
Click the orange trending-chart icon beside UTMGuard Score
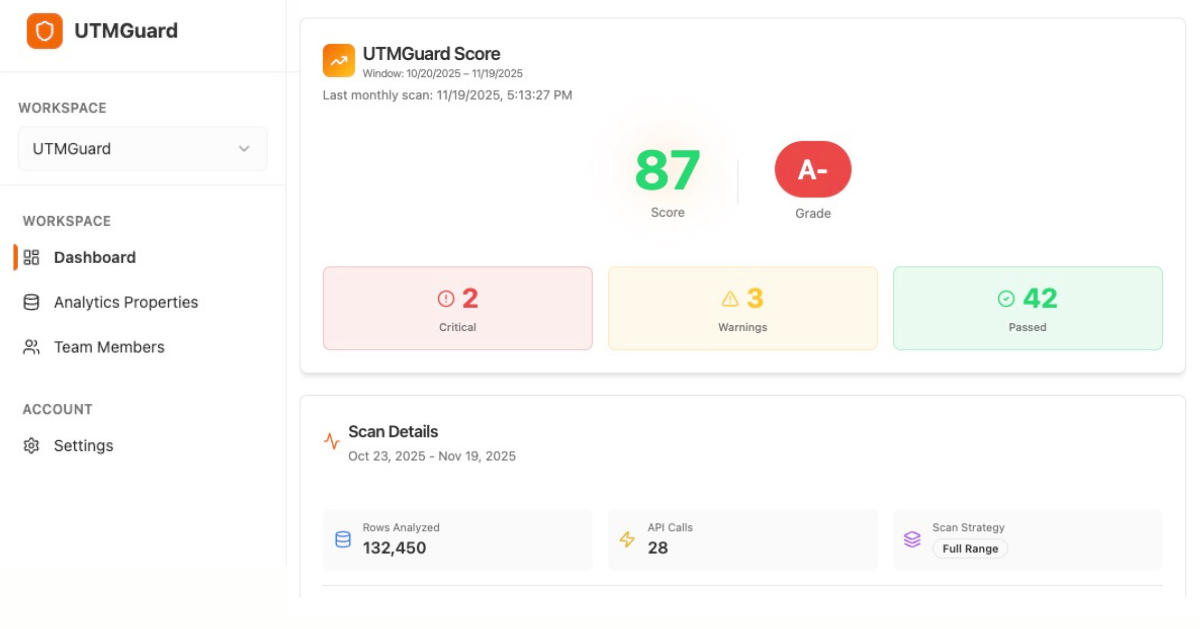point(338,61)
